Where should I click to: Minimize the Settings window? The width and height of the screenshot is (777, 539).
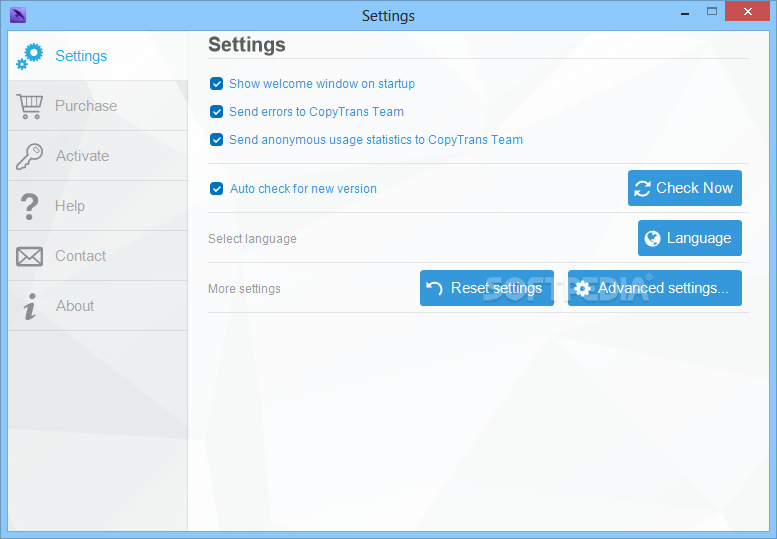685,13
